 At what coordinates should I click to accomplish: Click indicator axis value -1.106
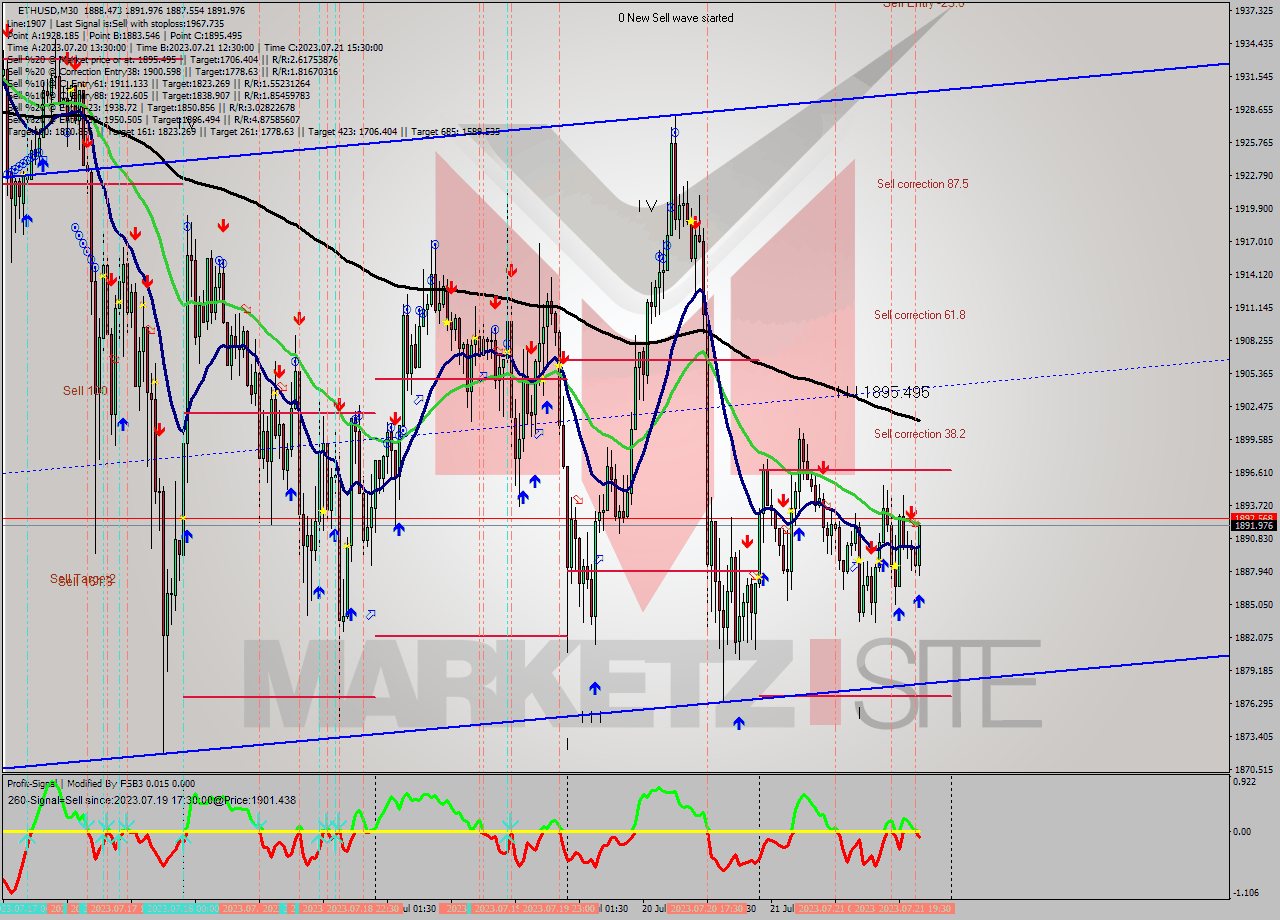coord(1246,893)
